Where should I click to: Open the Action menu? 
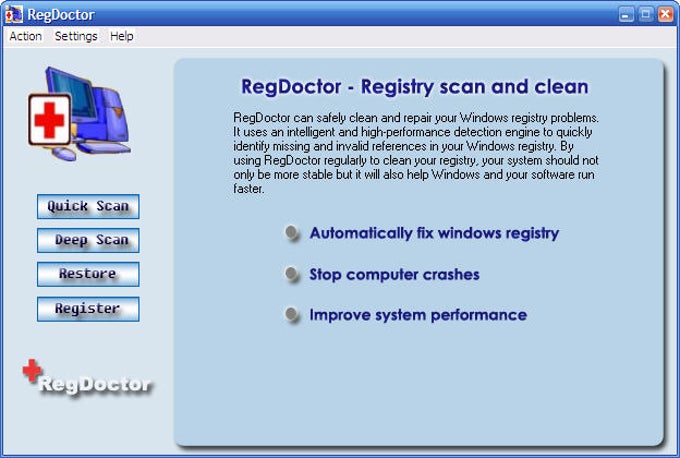coord(26,36)
